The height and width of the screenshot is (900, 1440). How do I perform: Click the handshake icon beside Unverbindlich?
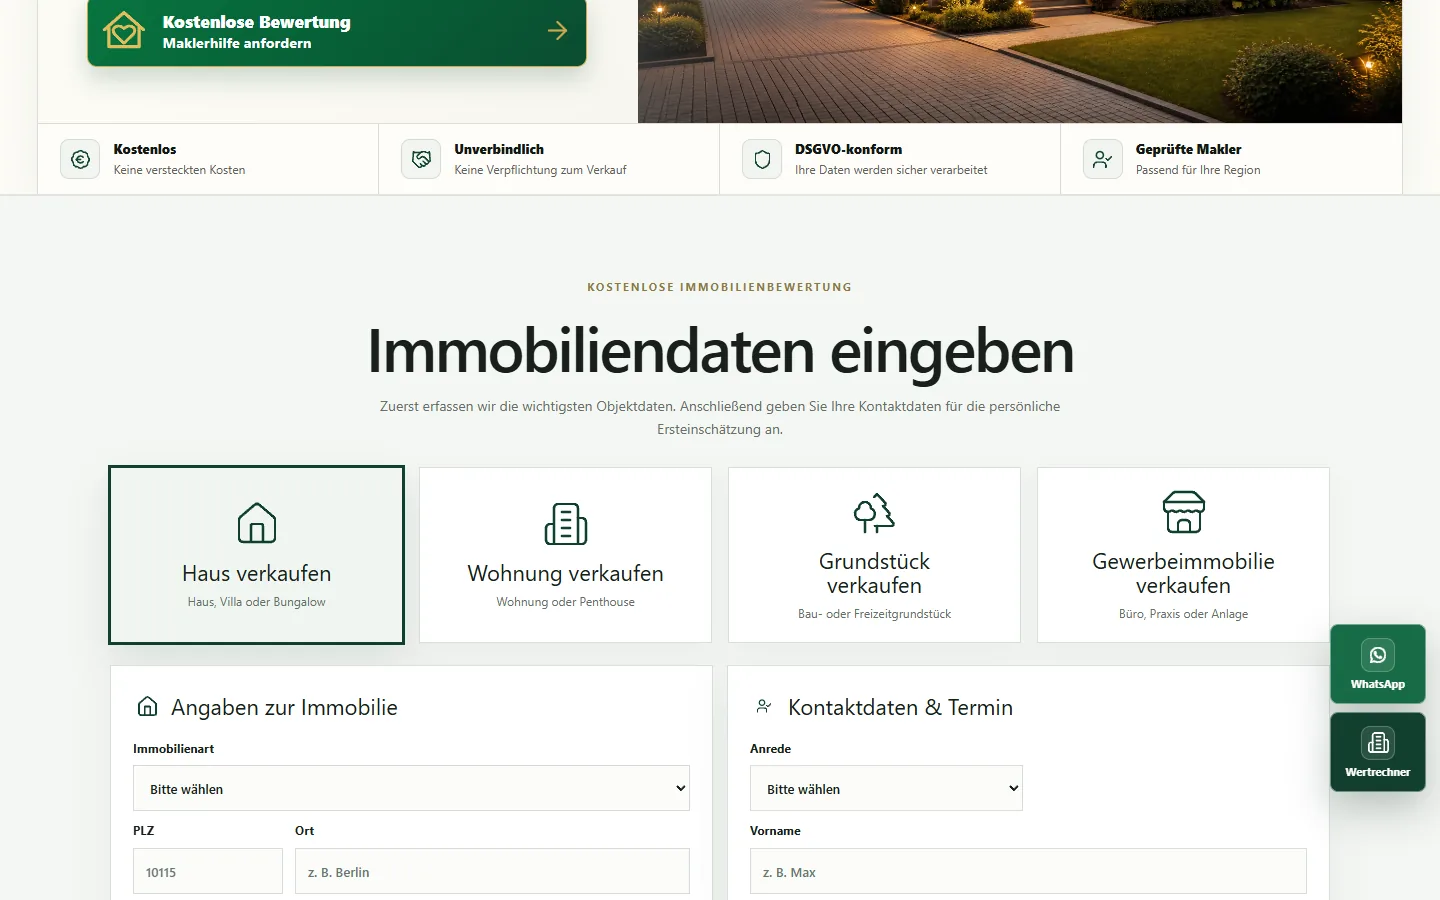coord(421,159)
